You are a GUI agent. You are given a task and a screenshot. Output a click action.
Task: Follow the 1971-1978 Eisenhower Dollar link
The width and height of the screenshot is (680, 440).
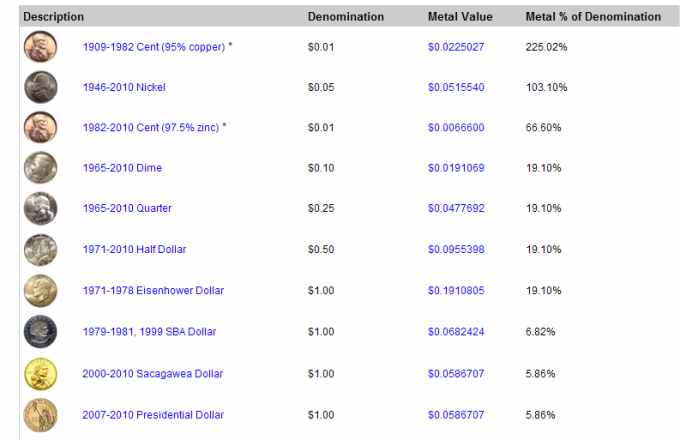[153, 290]
